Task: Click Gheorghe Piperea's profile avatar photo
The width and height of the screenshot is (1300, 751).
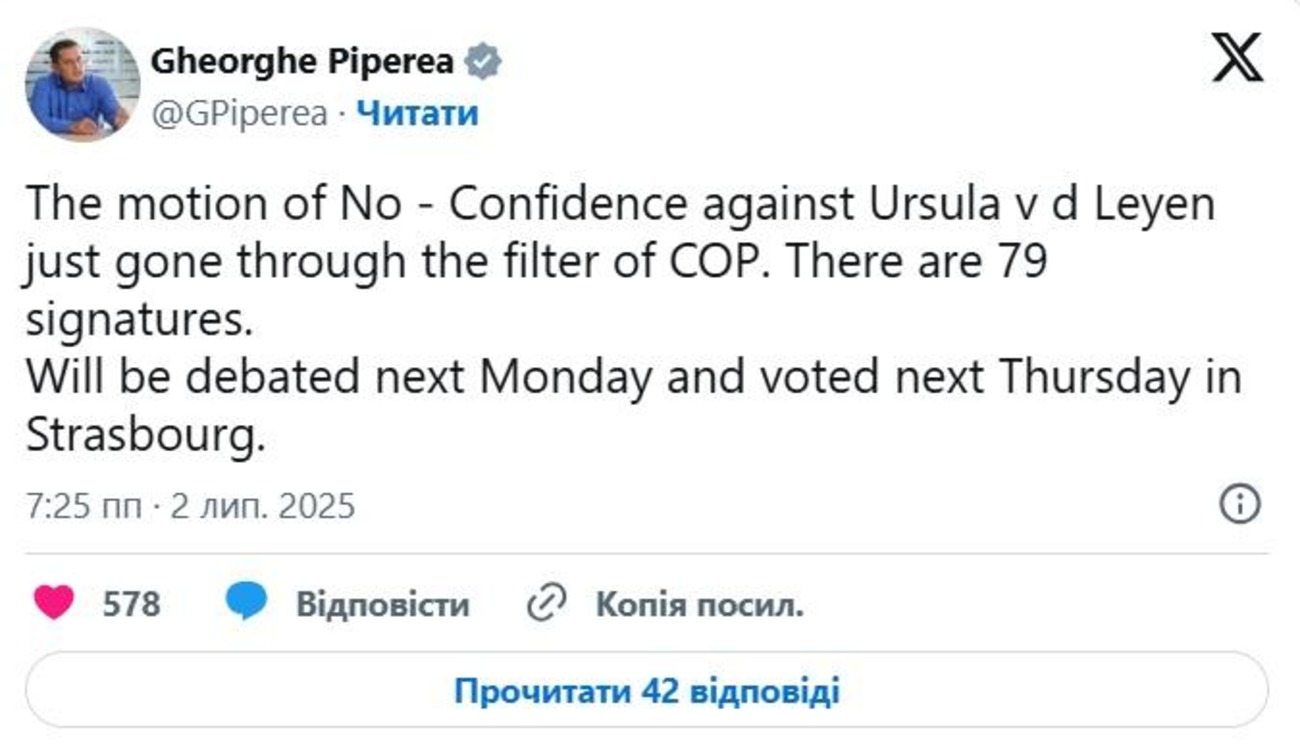Action: click(x=82, y=84)
